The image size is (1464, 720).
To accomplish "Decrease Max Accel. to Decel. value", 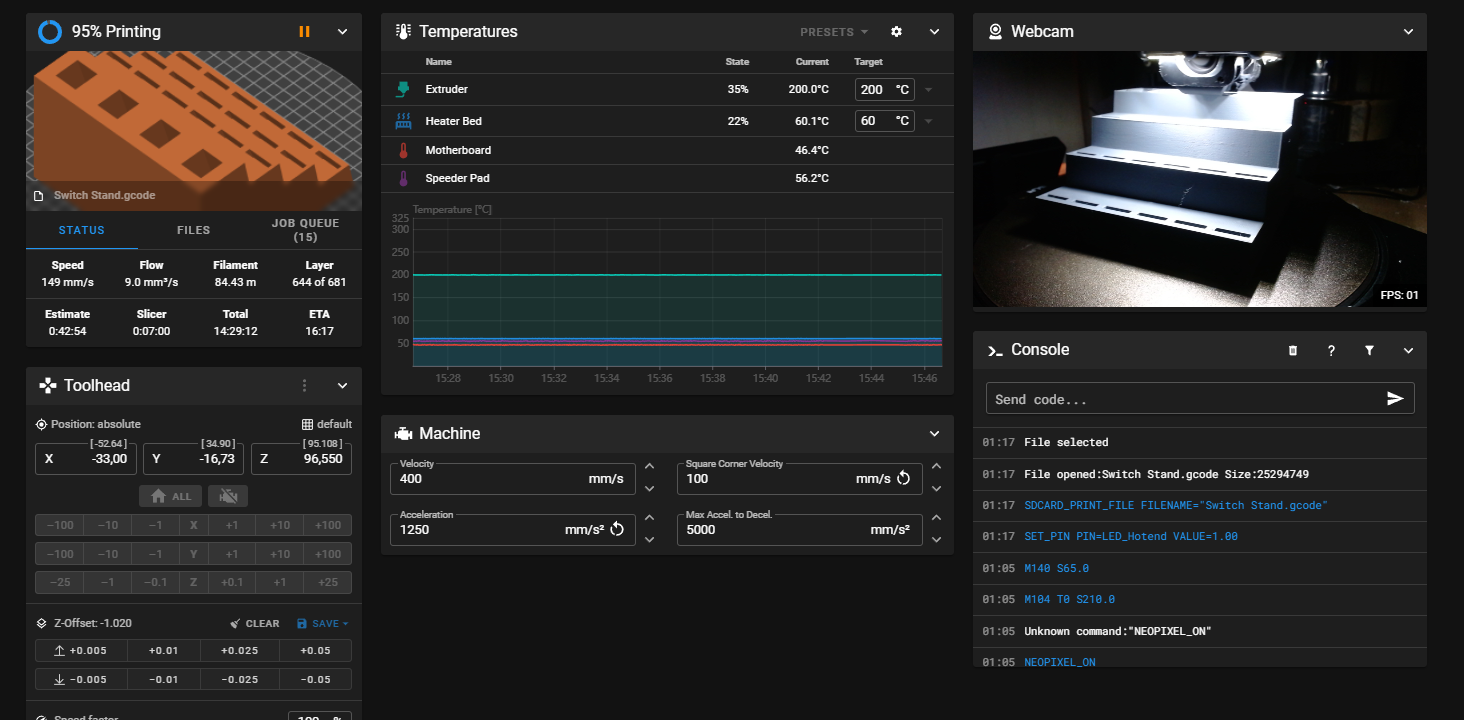I will (x=936, y=540).
